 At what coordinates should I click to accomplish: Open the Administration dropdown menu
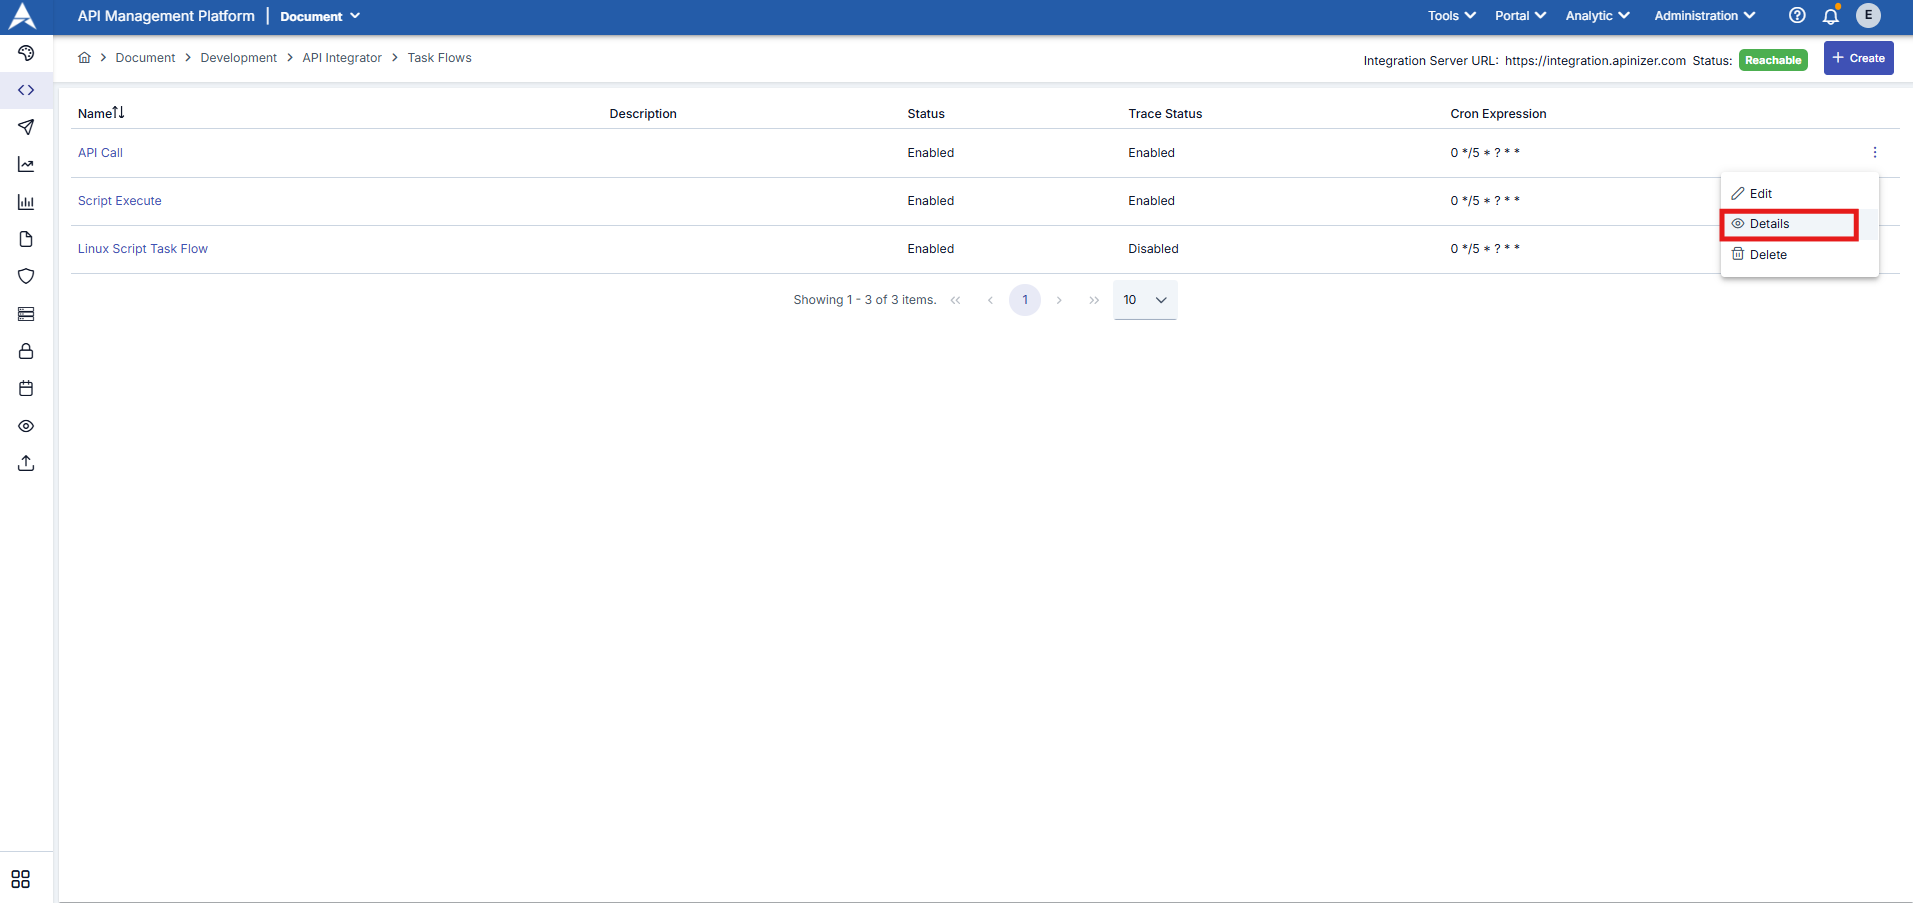(x=1704, y=16)
